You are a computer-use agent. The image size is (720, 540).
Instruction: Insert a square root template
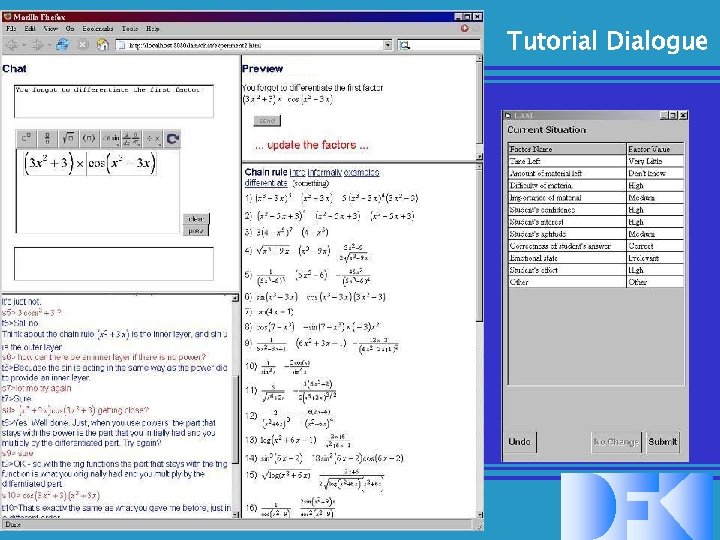(68, 138)
